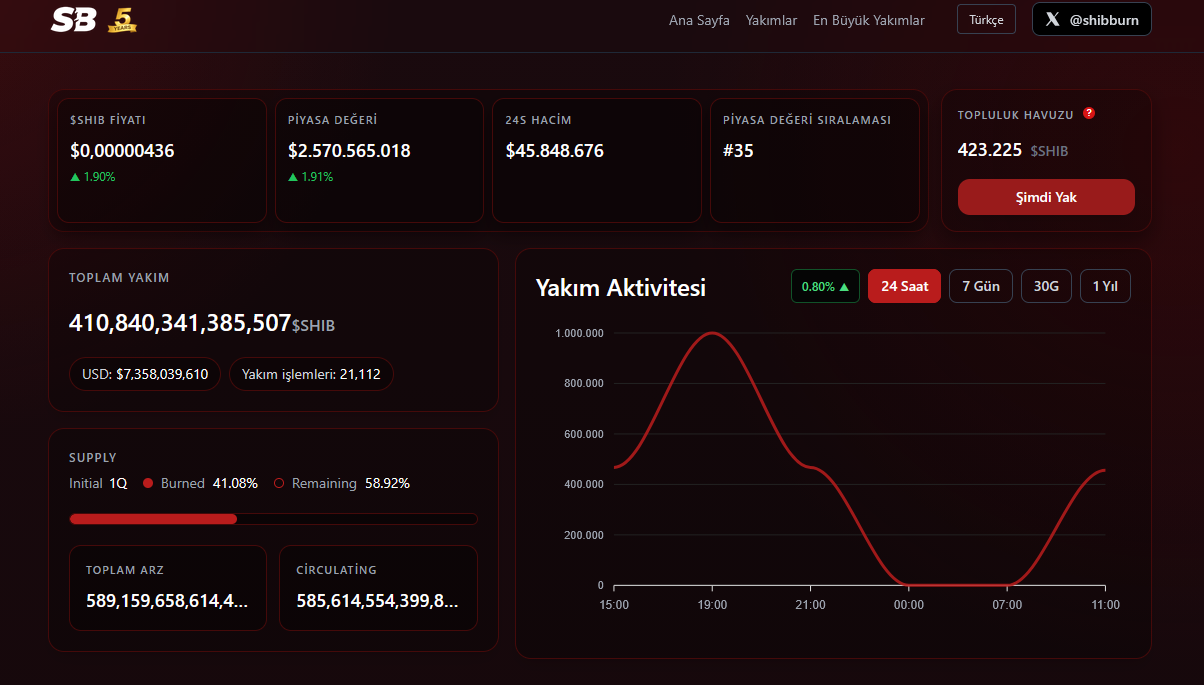
Task: Click the 5 Years anniversary badge
Action: point(122,19)
